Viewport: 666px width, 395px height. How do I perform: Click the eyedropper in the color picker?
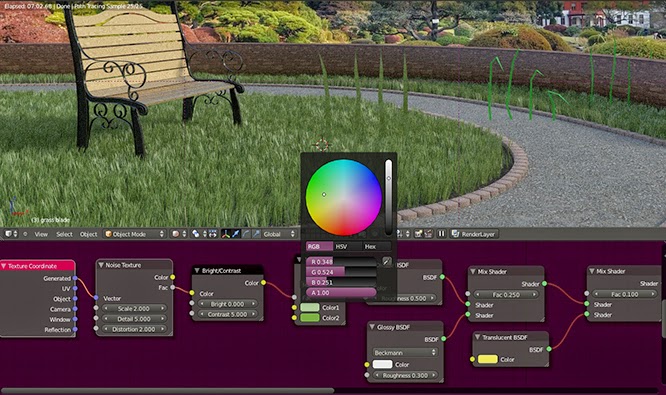[x=387, y=262]
